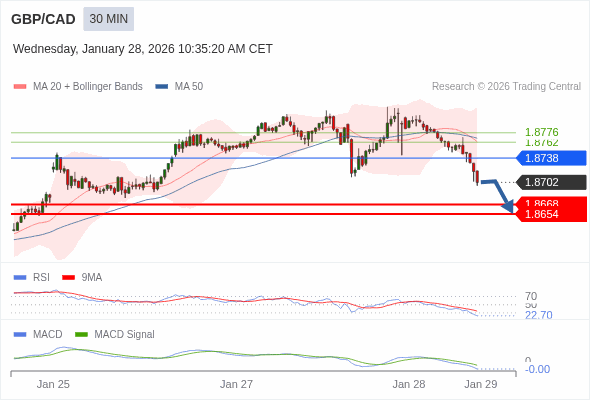The image size is (590, 400).
Task: Click the RSI legend label
Action: (x=41, y=278)
